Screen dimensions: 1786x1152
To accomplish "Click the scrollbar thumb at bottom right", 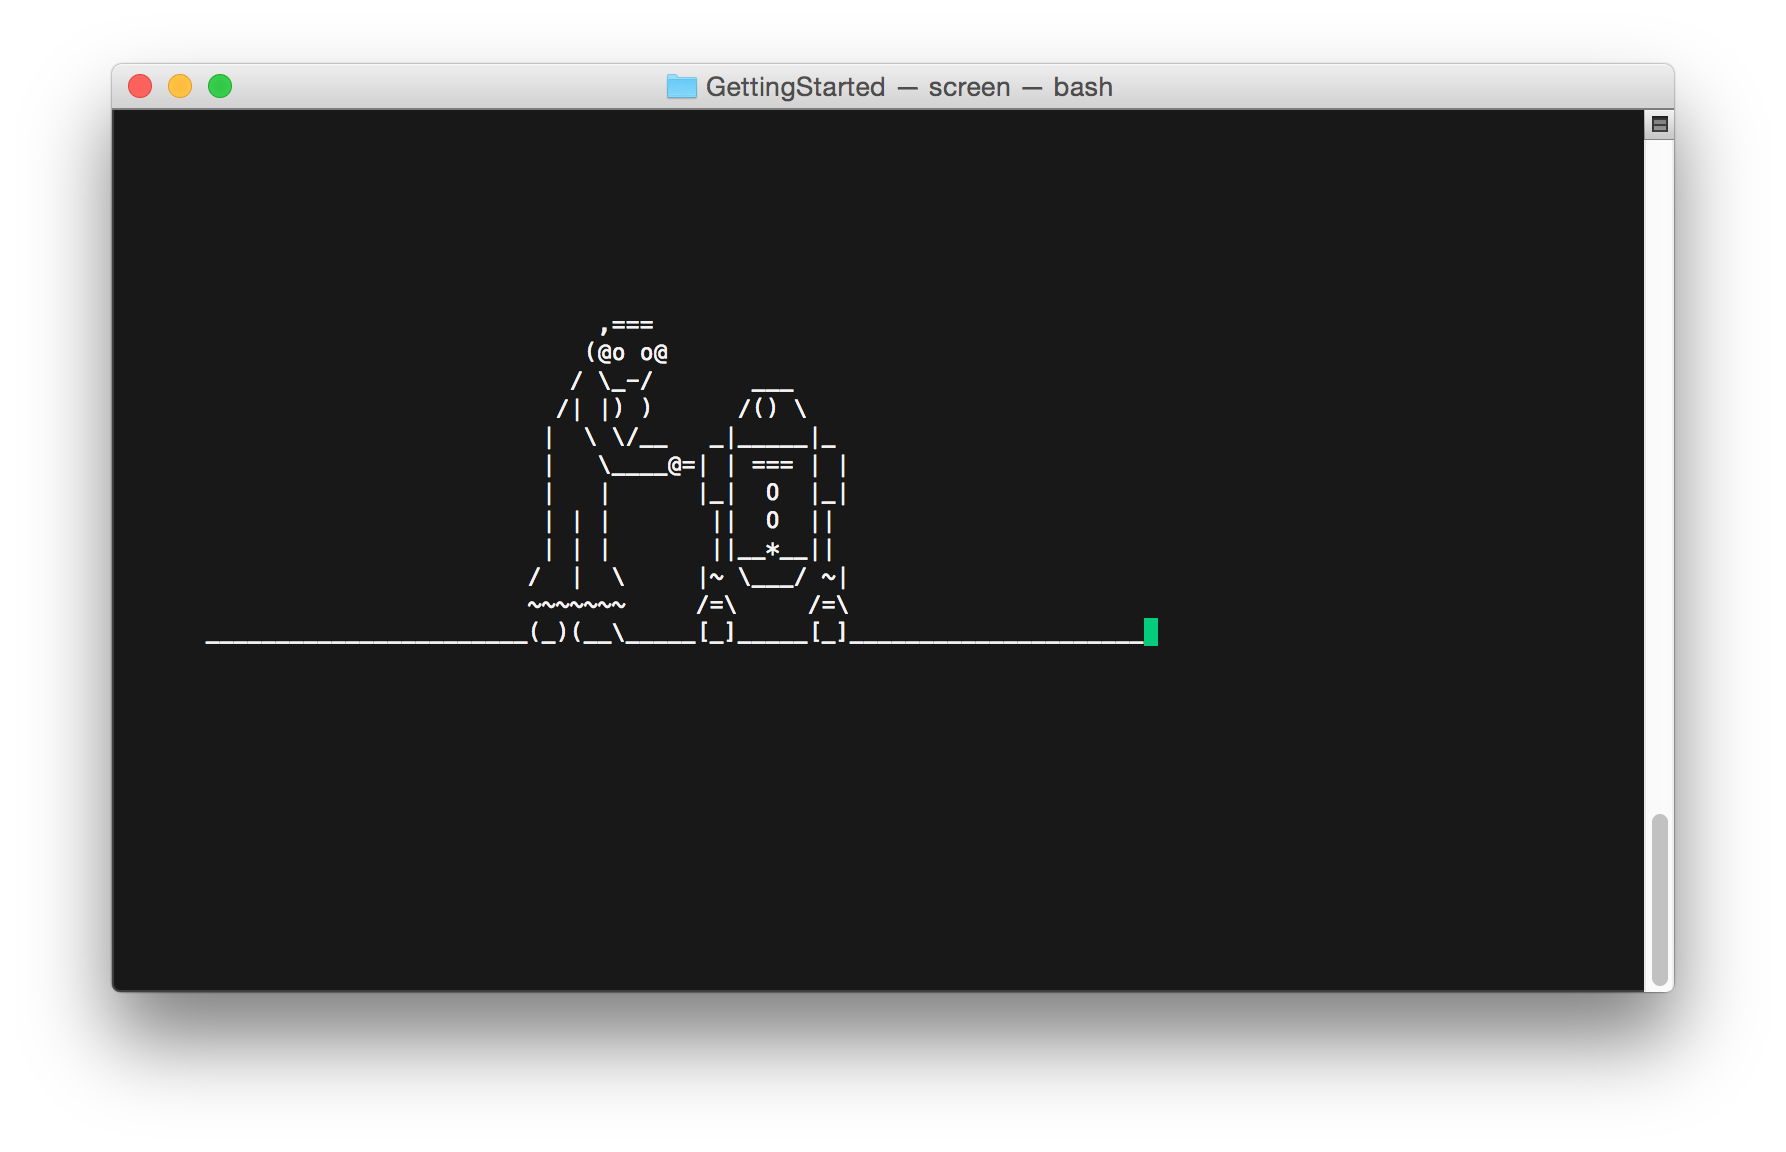I will coord(1659,898).
